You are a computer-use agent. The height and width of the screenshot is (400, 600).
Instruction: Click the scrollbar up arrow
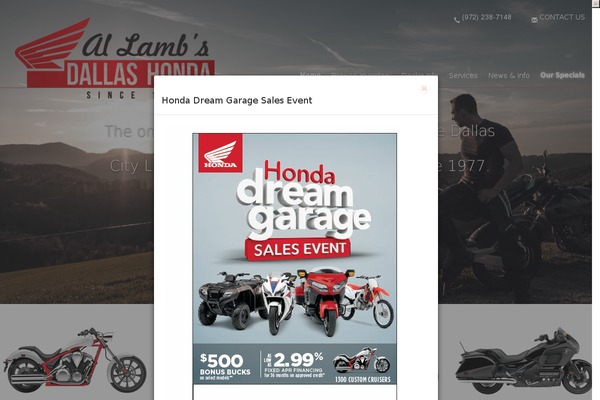(596, 3)
